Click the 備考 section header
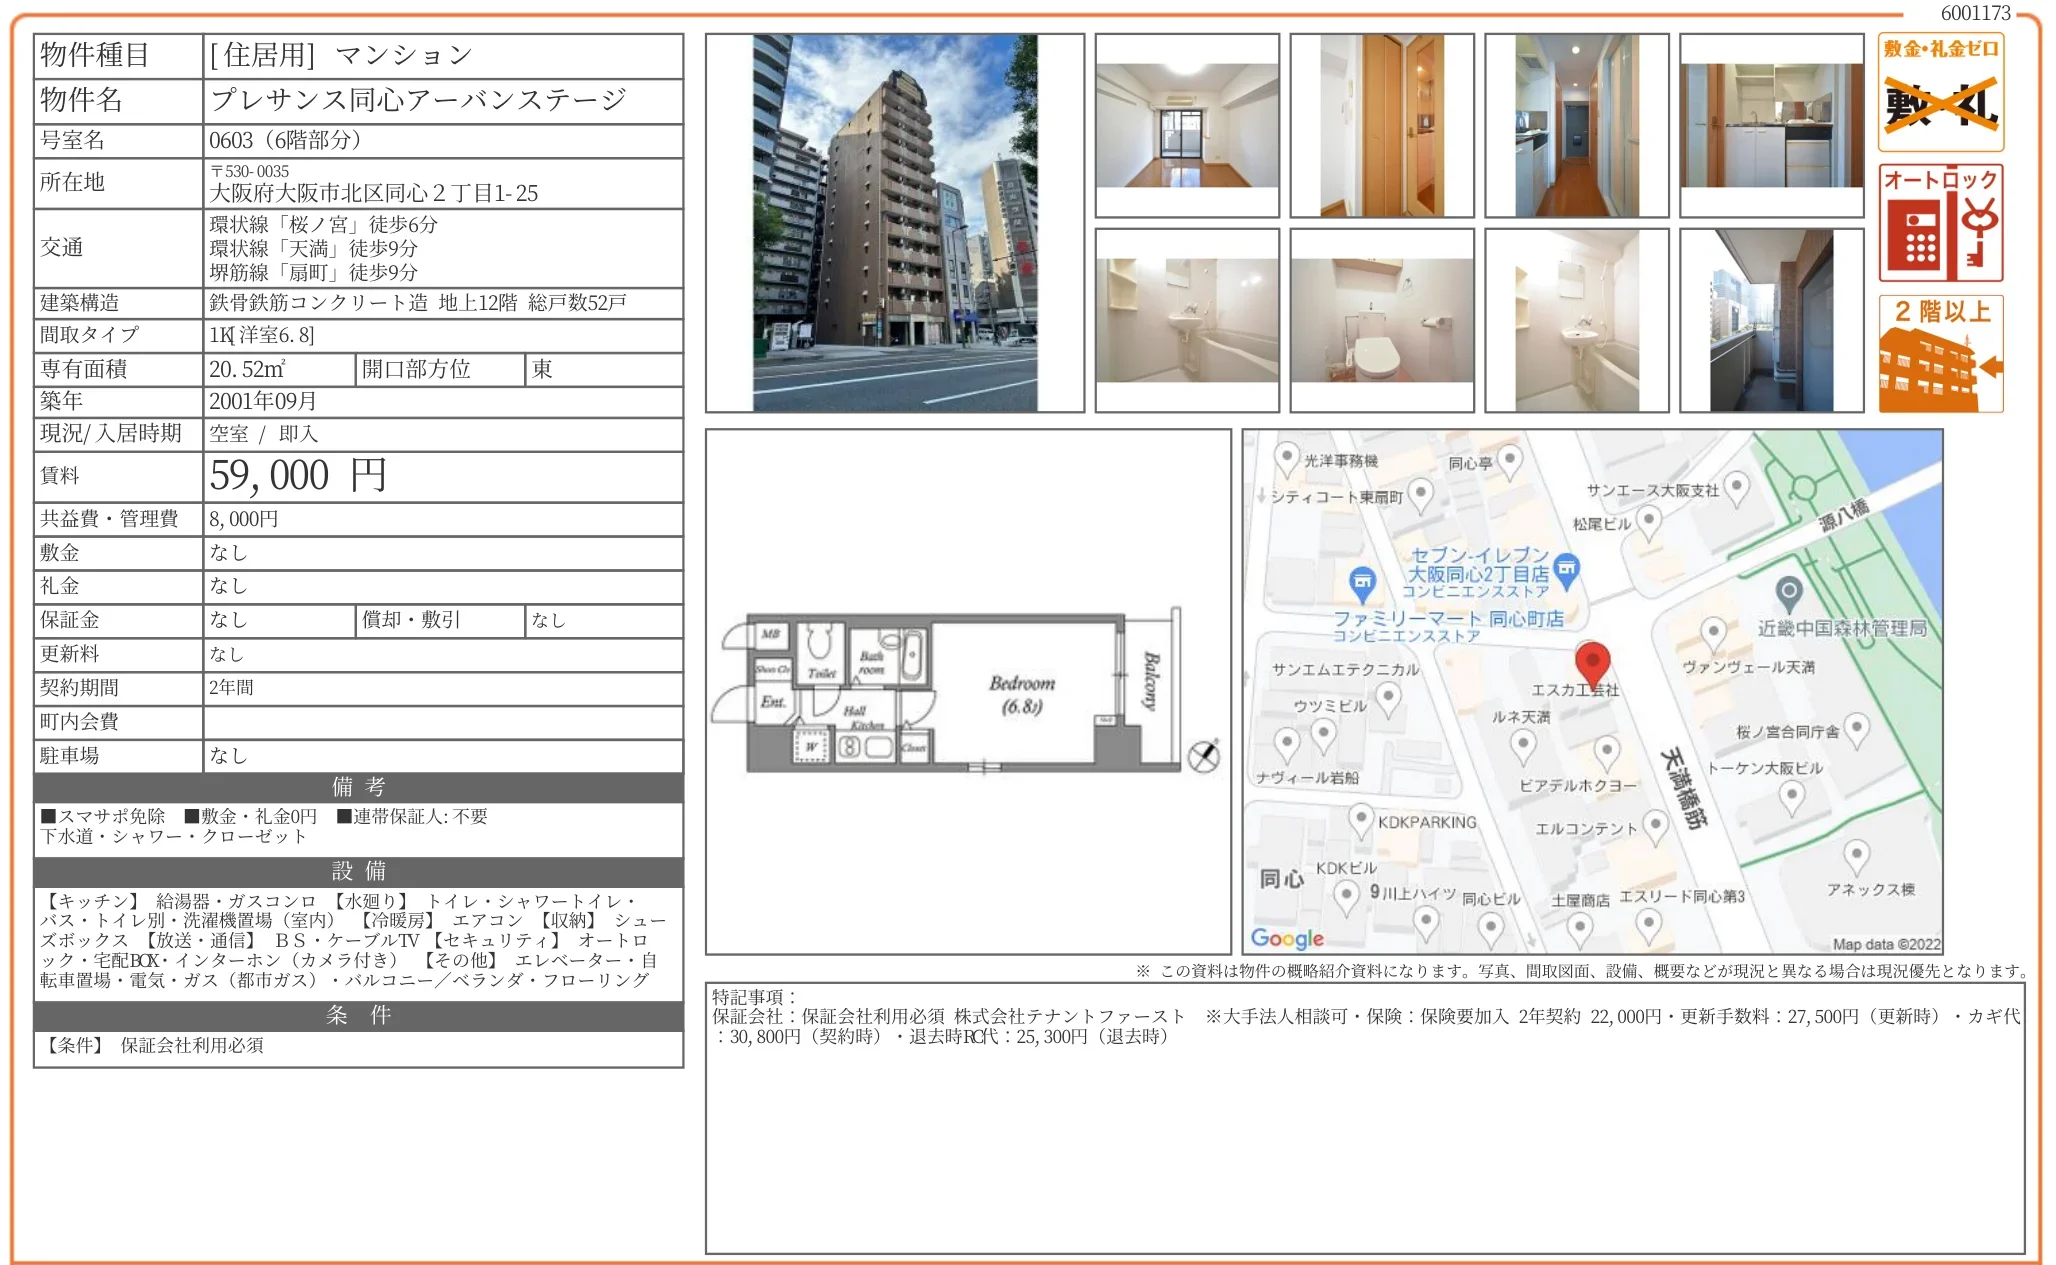This screenshot has height=1265, width=2056. (358, 787)
